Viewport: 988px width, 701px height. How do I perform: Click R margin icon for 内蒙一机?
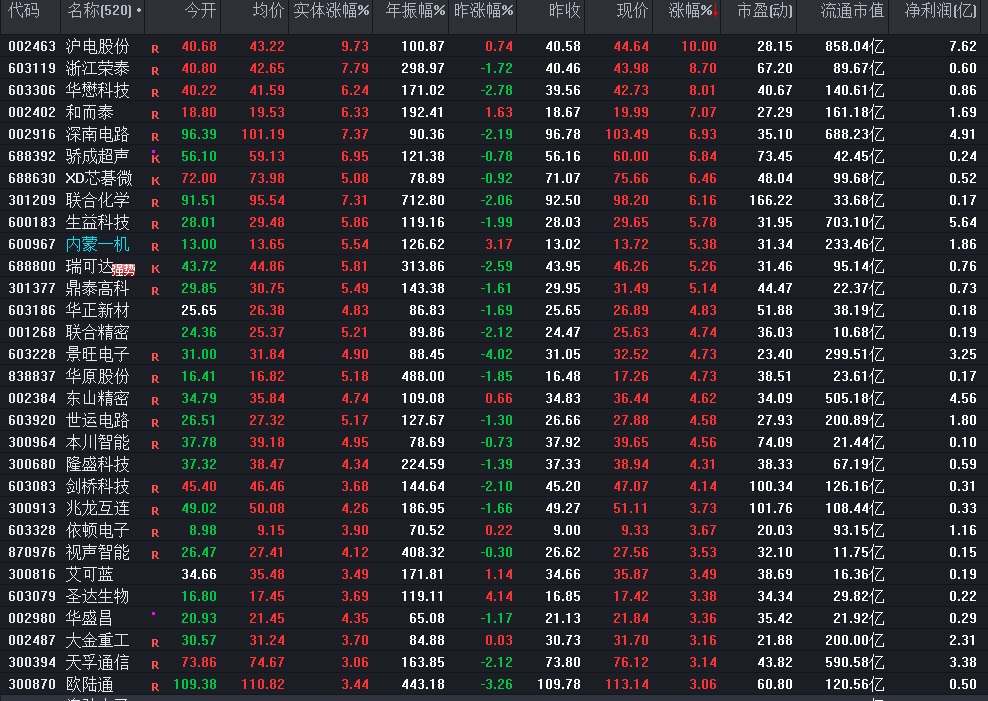tap(155, 248)
